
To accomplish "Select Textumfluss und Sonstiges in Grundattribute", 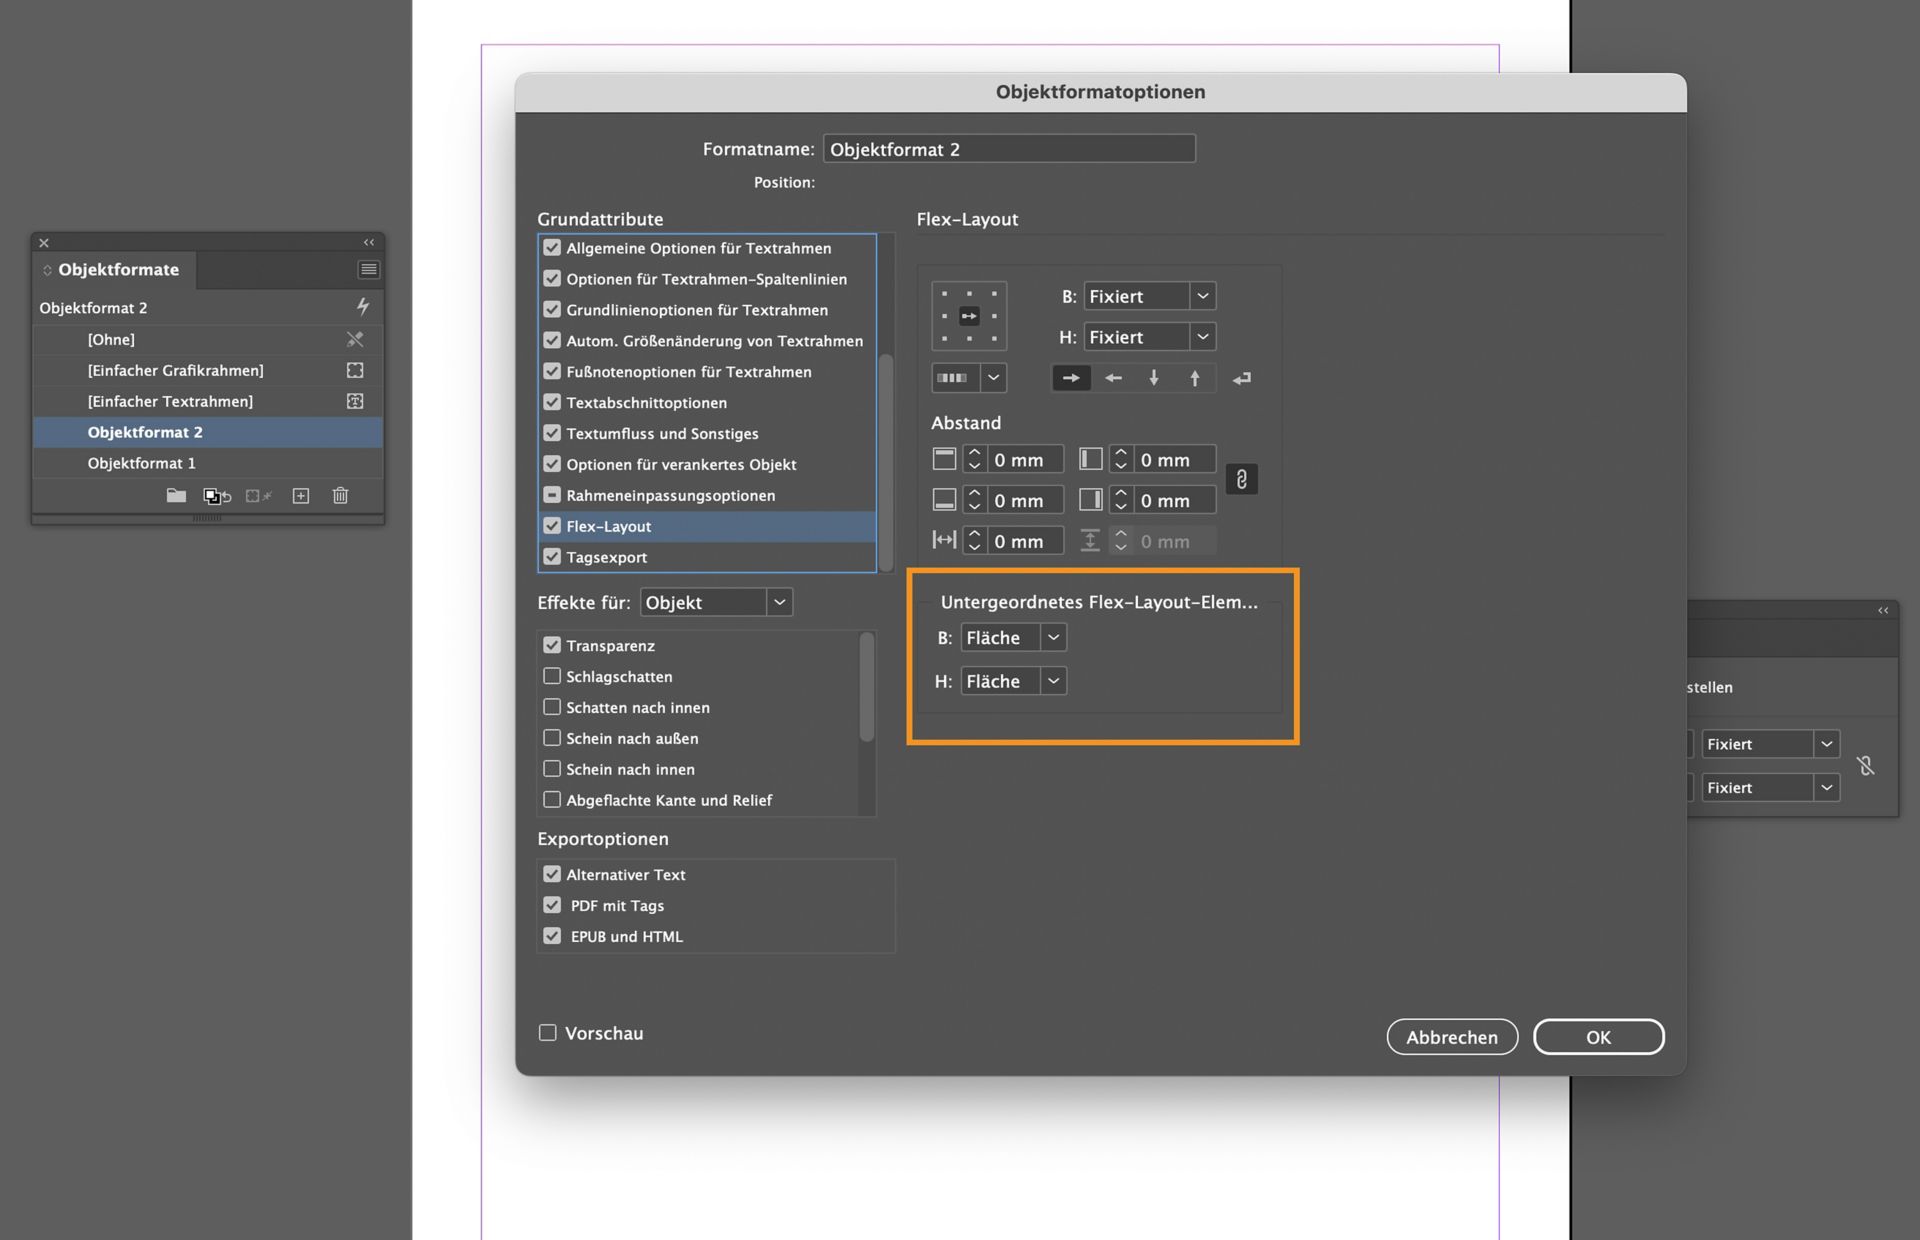I will 662,434.
